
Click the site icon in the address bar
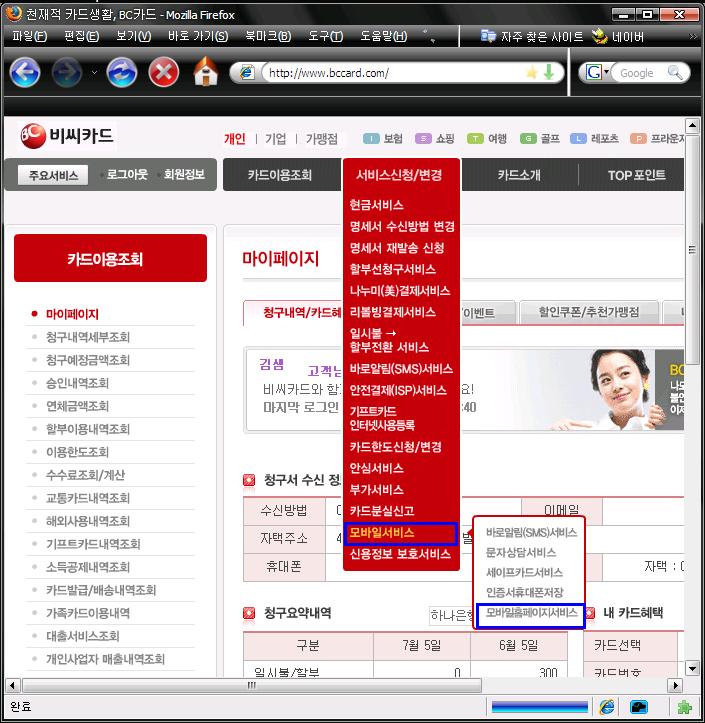coord(247,72)
